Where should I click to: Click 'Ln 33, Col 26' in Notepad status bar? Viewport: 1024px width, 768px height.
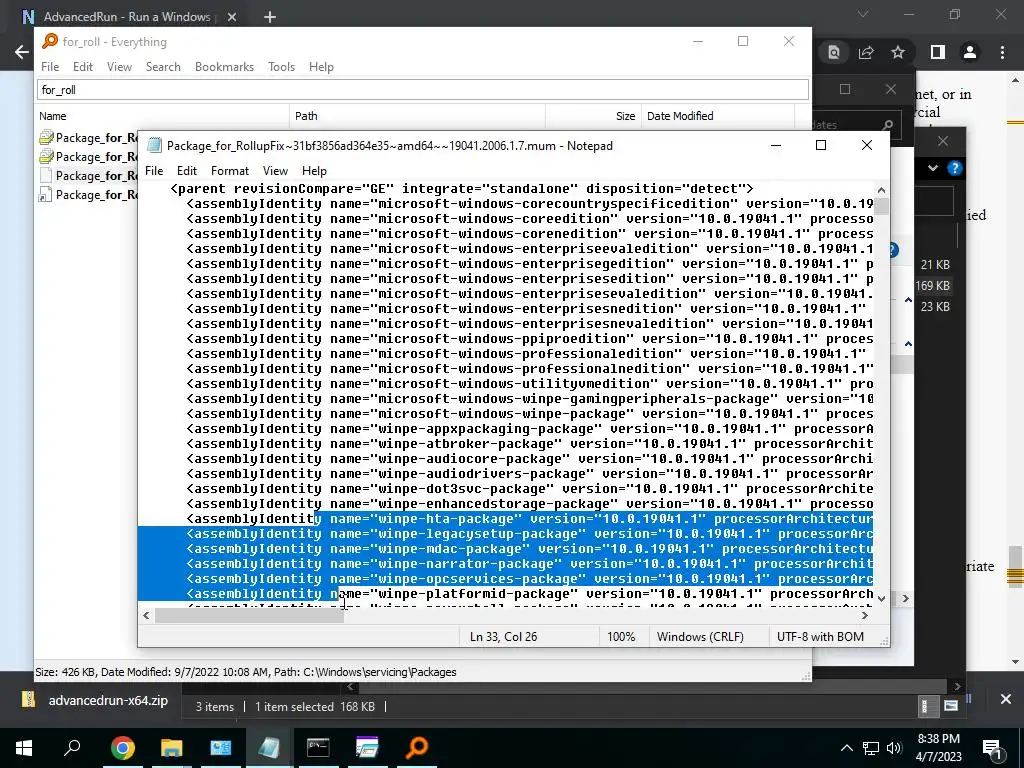click(x=504, y=637)
